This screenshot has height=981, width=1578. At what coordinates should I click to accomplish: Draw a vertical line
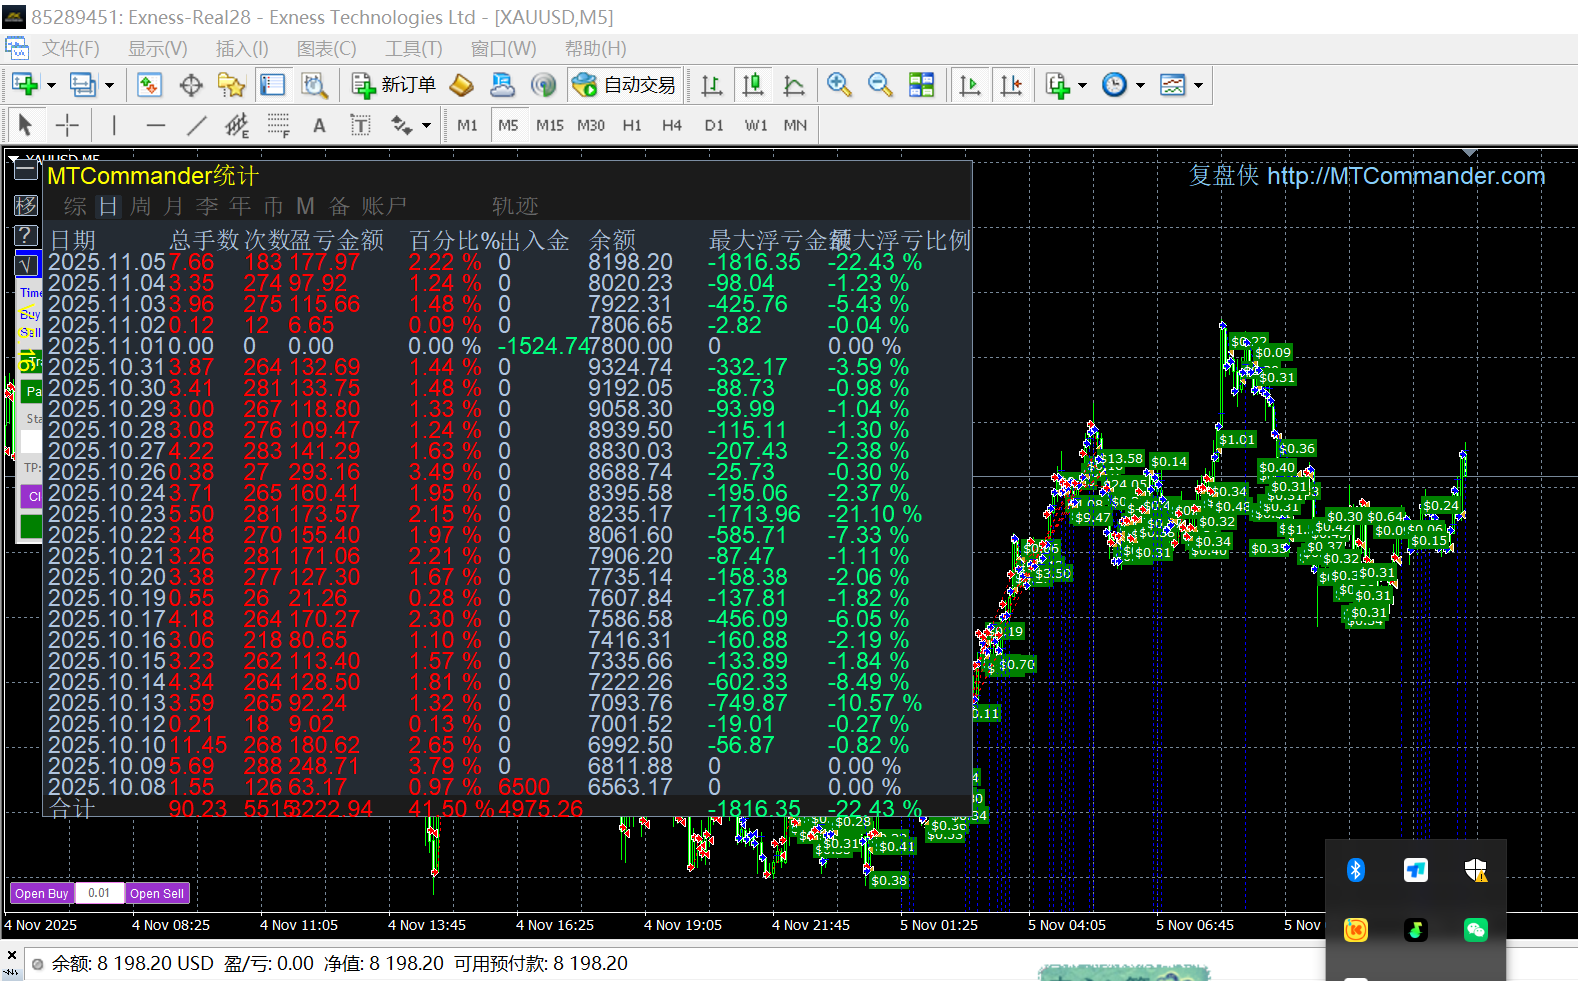click(x=114, y=125)
